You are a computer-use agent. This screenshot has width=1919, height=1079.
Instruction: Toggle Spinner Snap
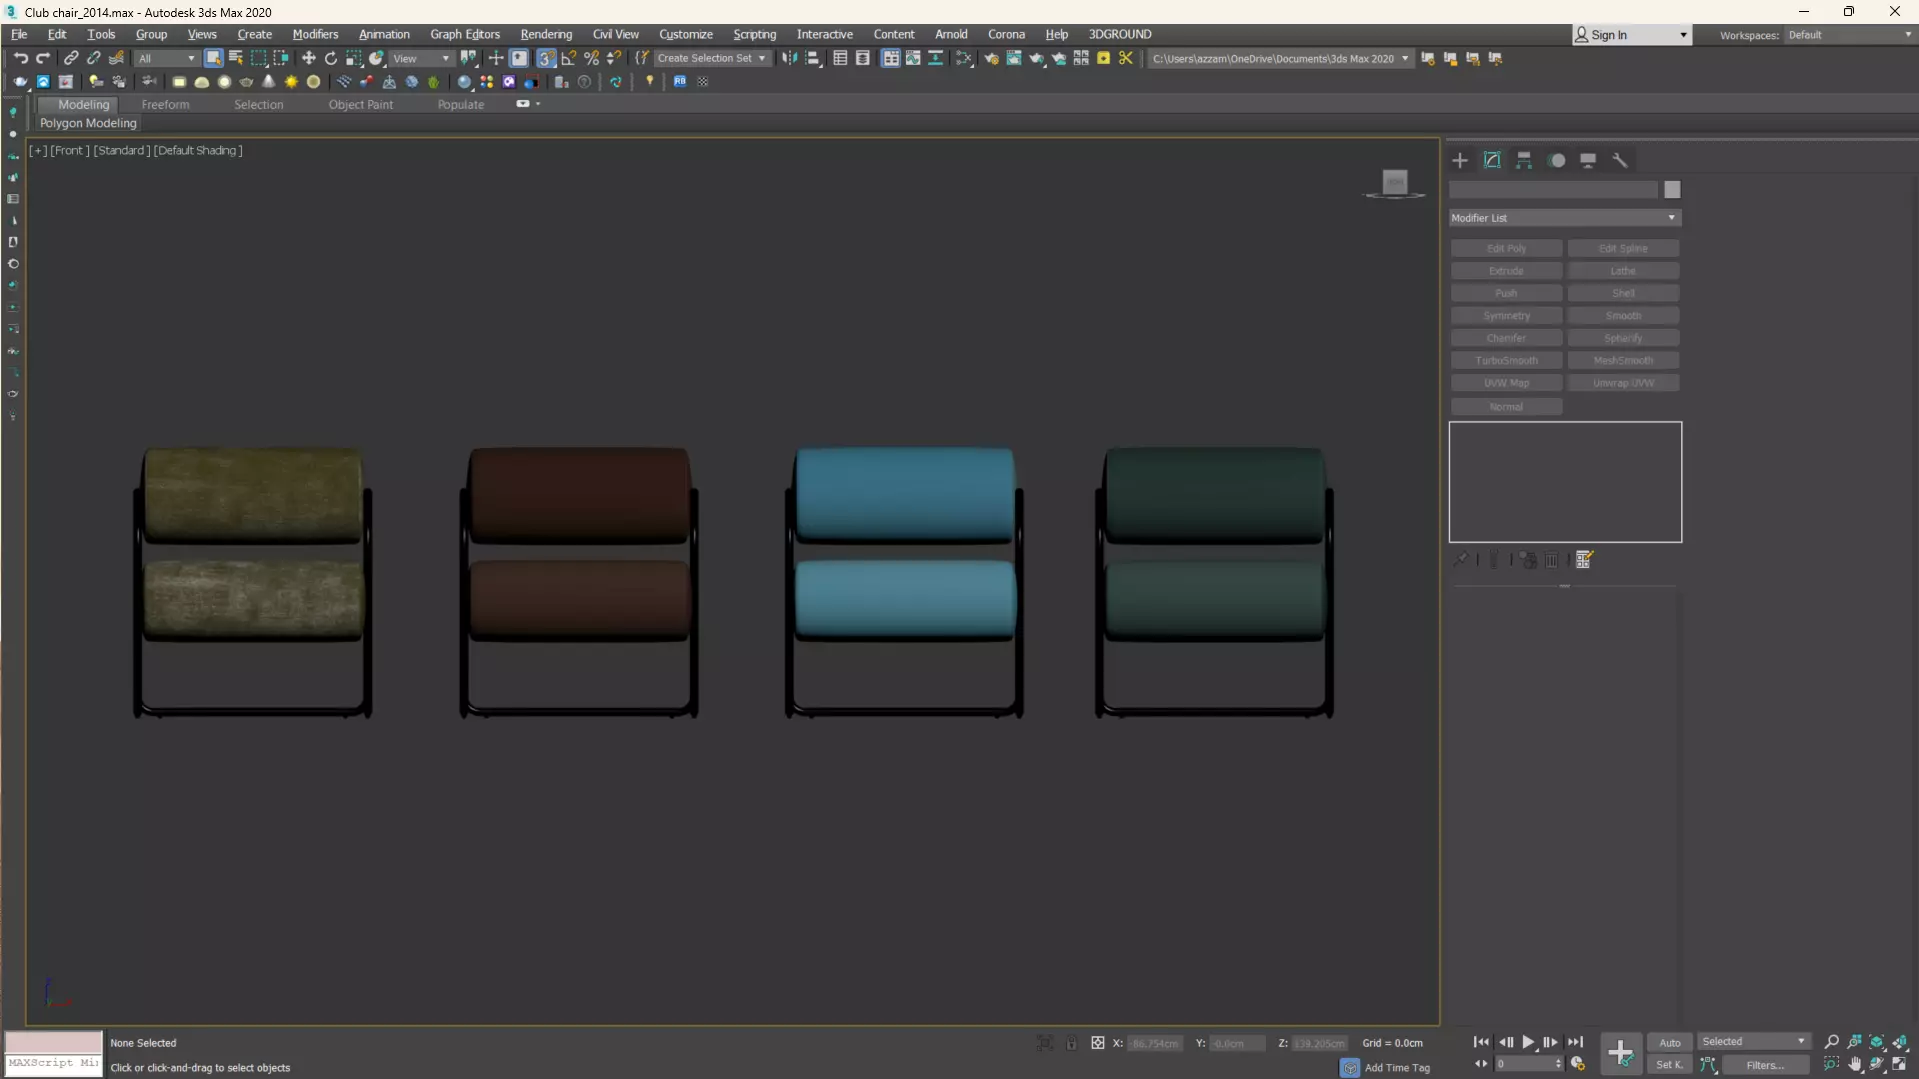[x=615, y=58]
